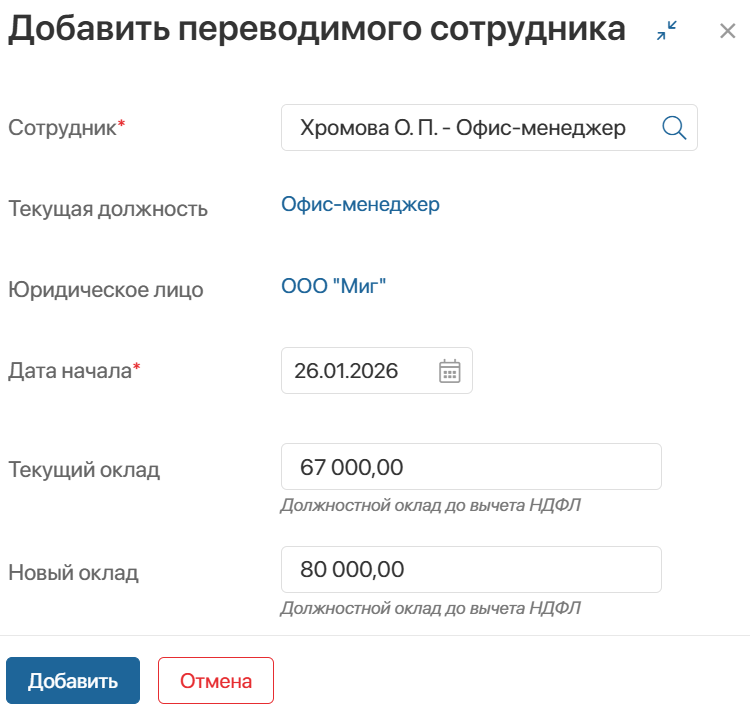Click the Новый оклад label
The width and height of the screenshot is (750, 712).
73,572
